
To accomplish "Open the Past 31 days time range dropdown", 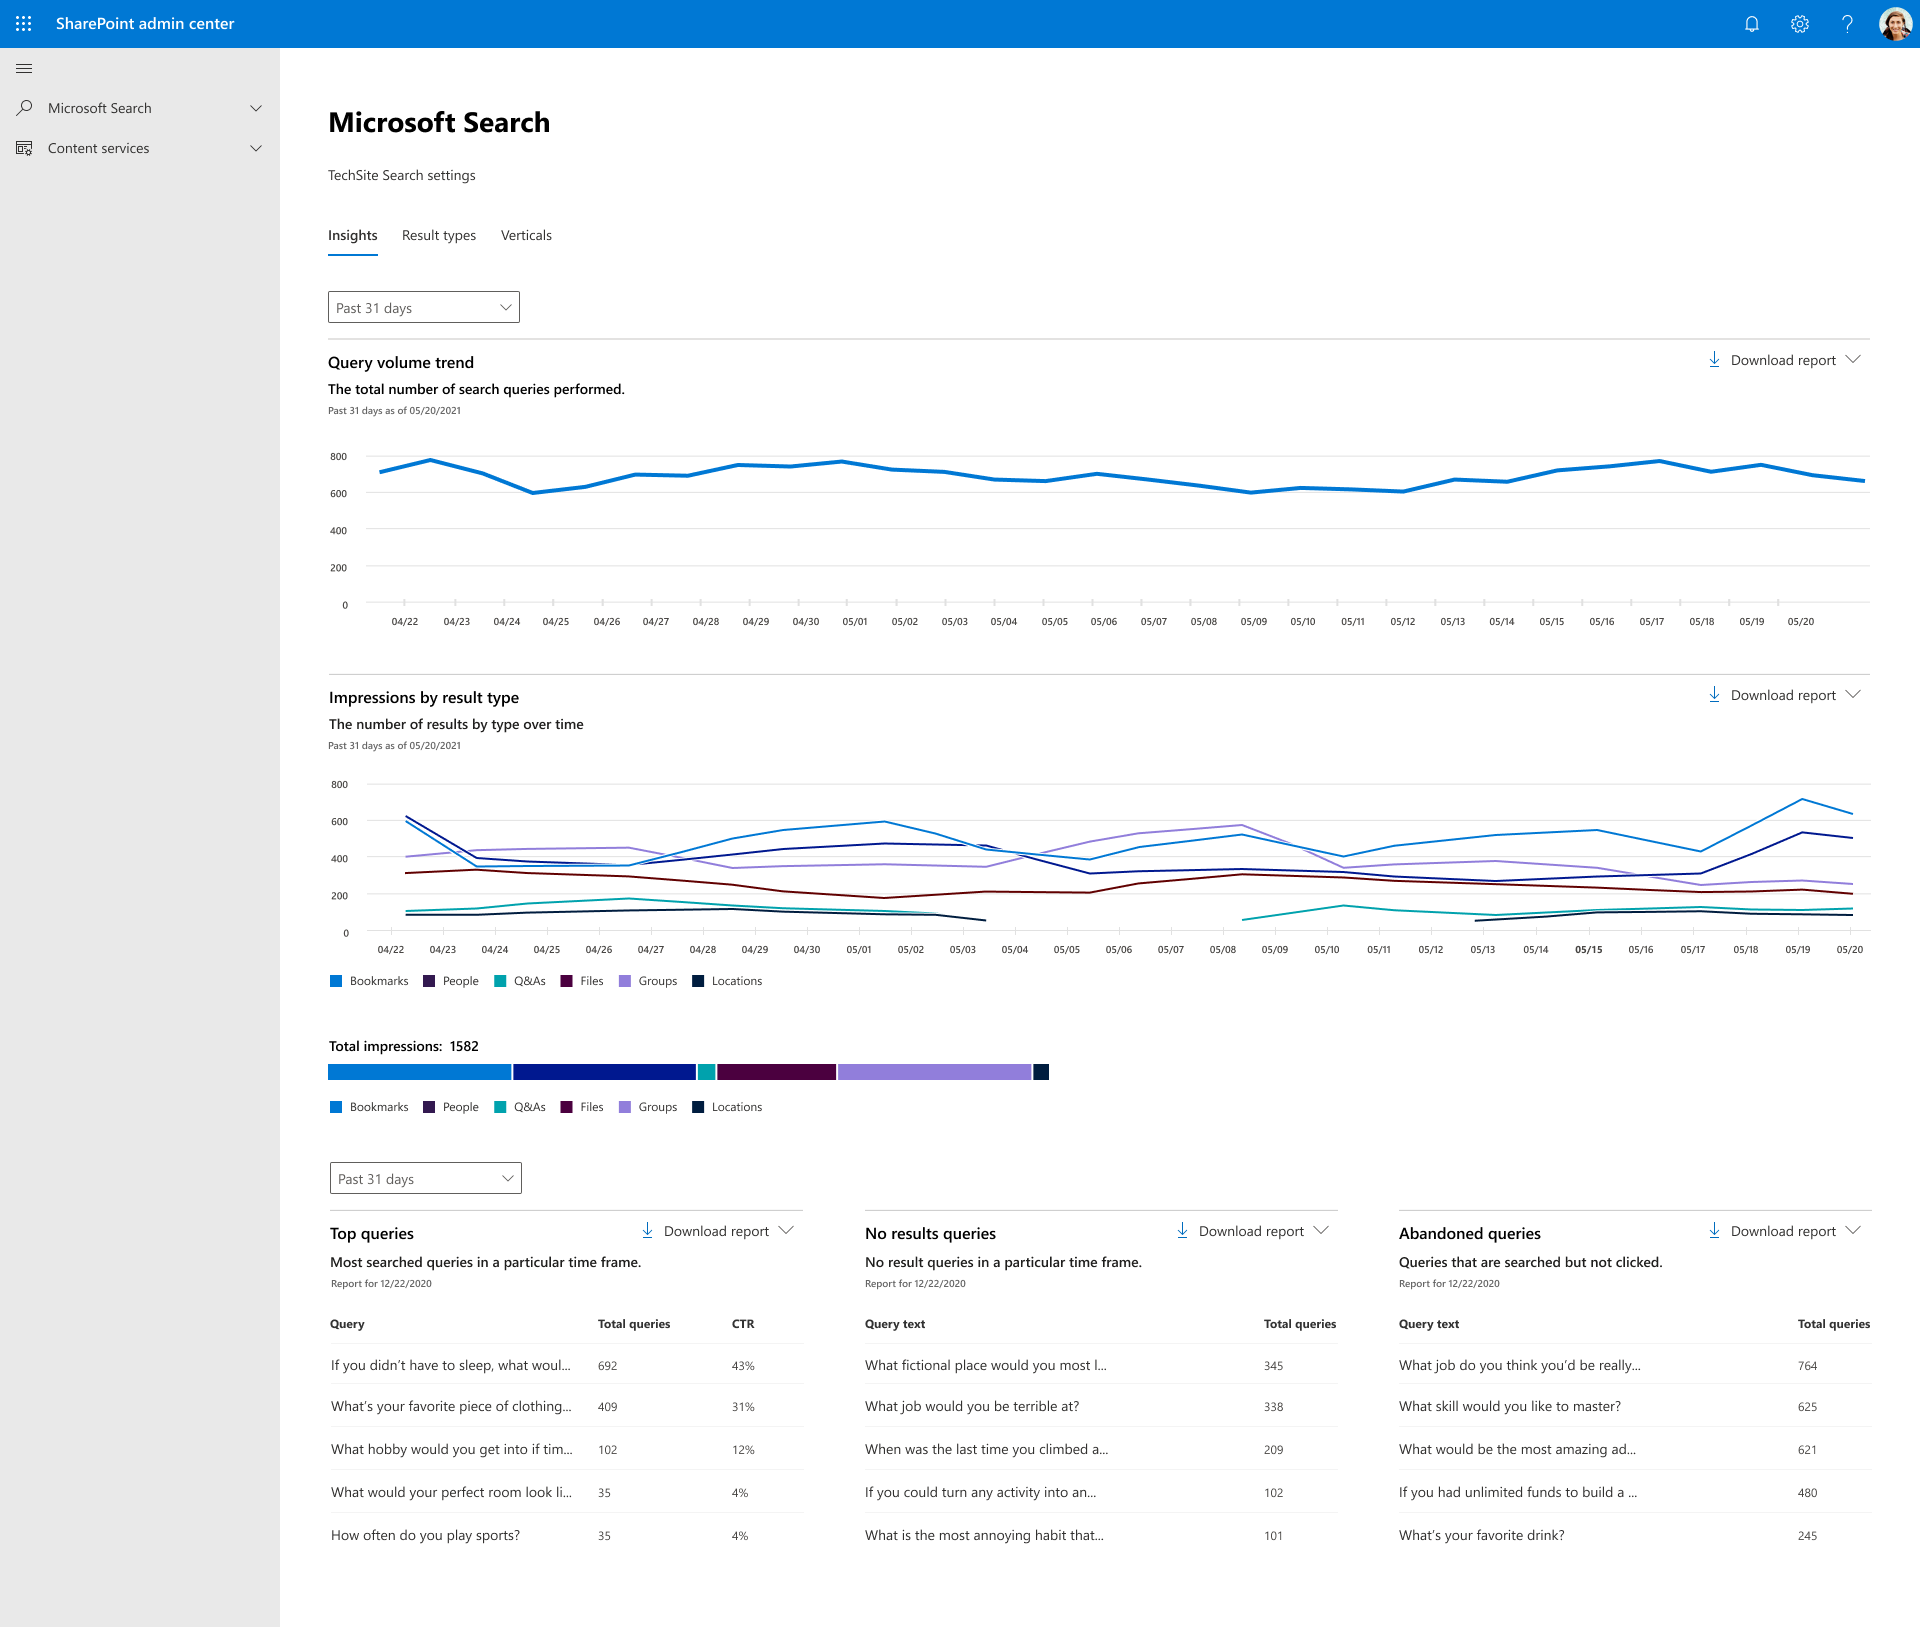I will tap(423, 307).
